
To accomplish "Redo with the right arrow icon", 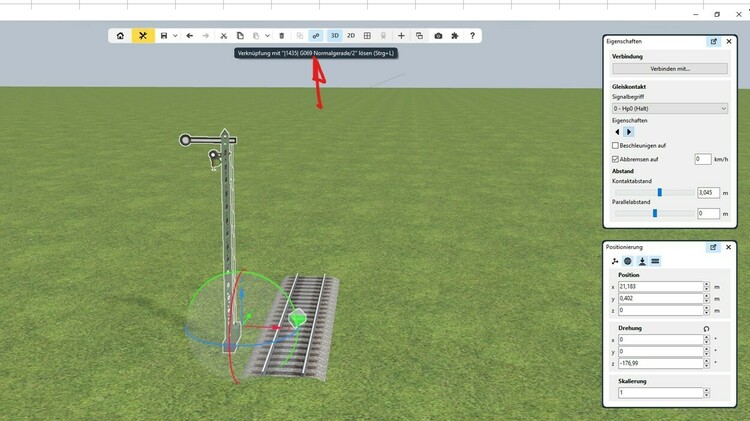I will tap(206, 36).
